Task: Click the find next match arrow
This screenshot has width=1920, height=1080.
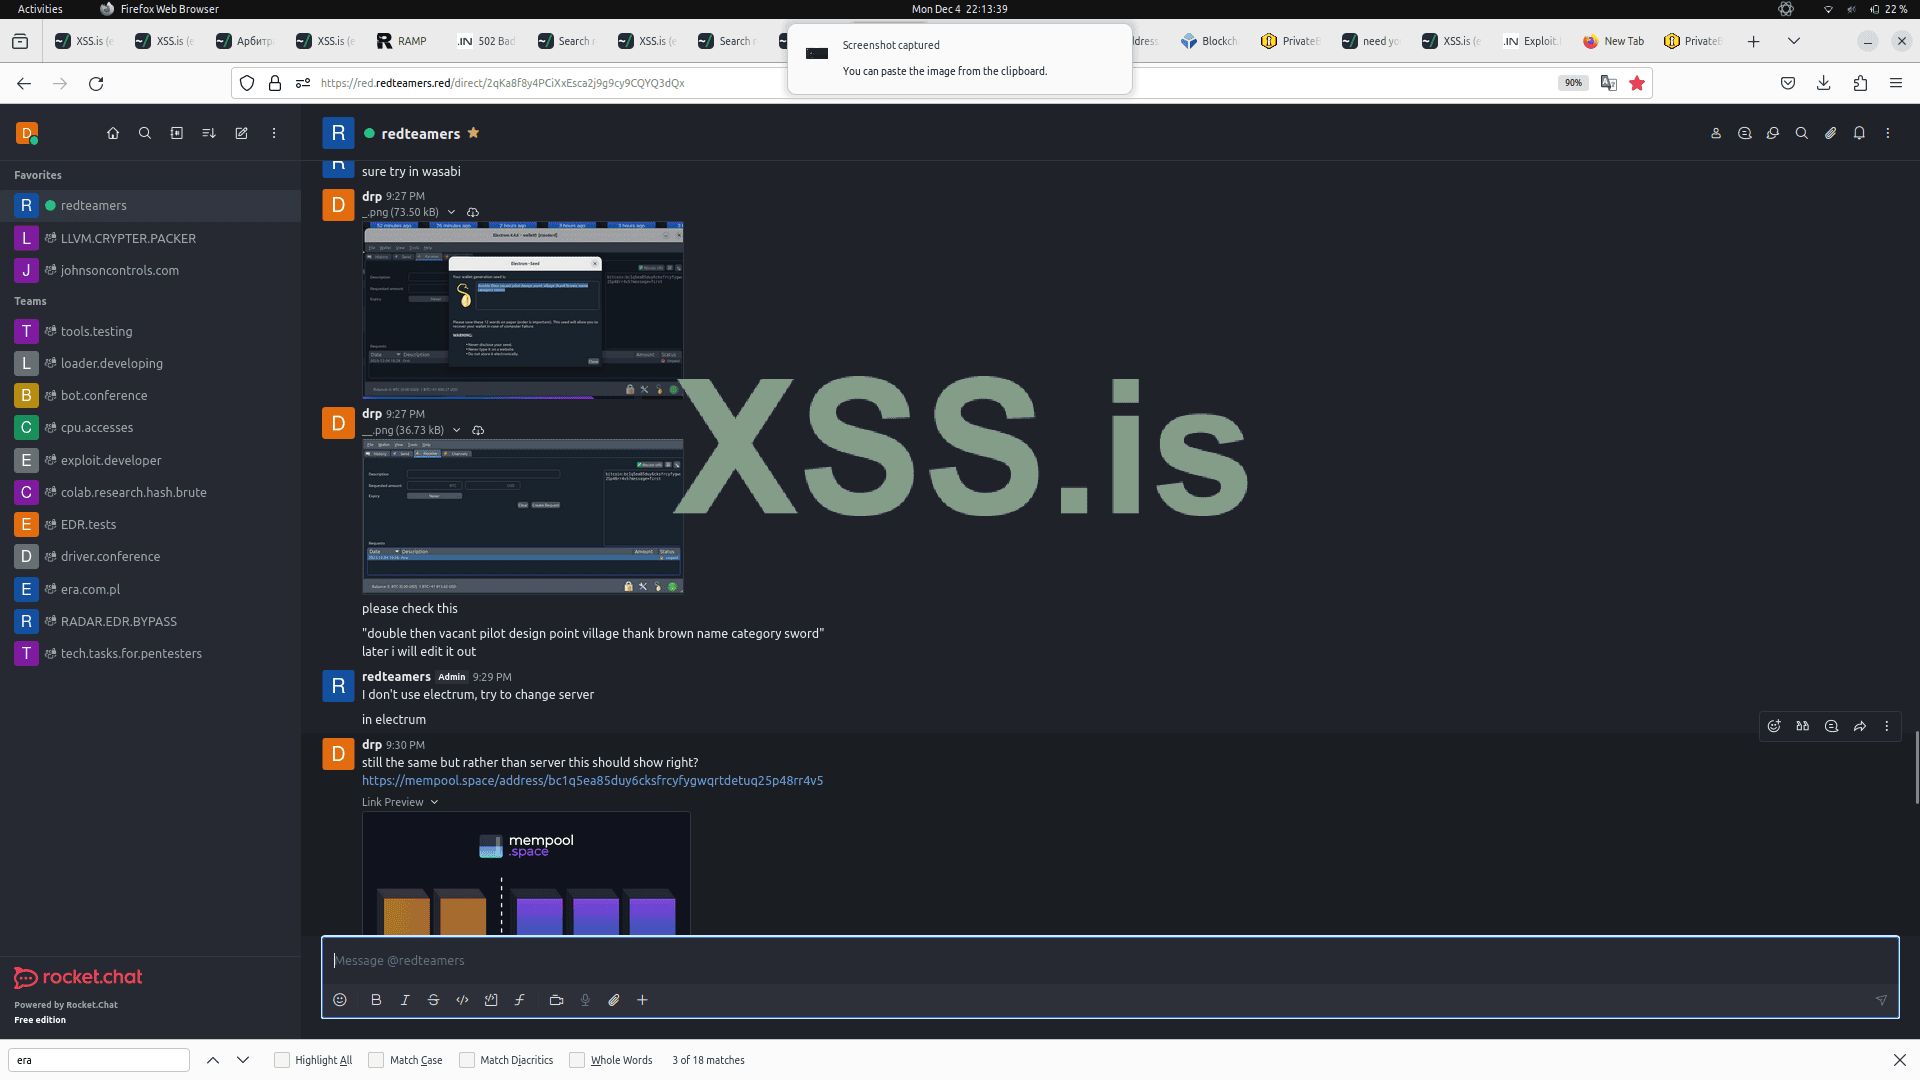Action: [243, 1060]
